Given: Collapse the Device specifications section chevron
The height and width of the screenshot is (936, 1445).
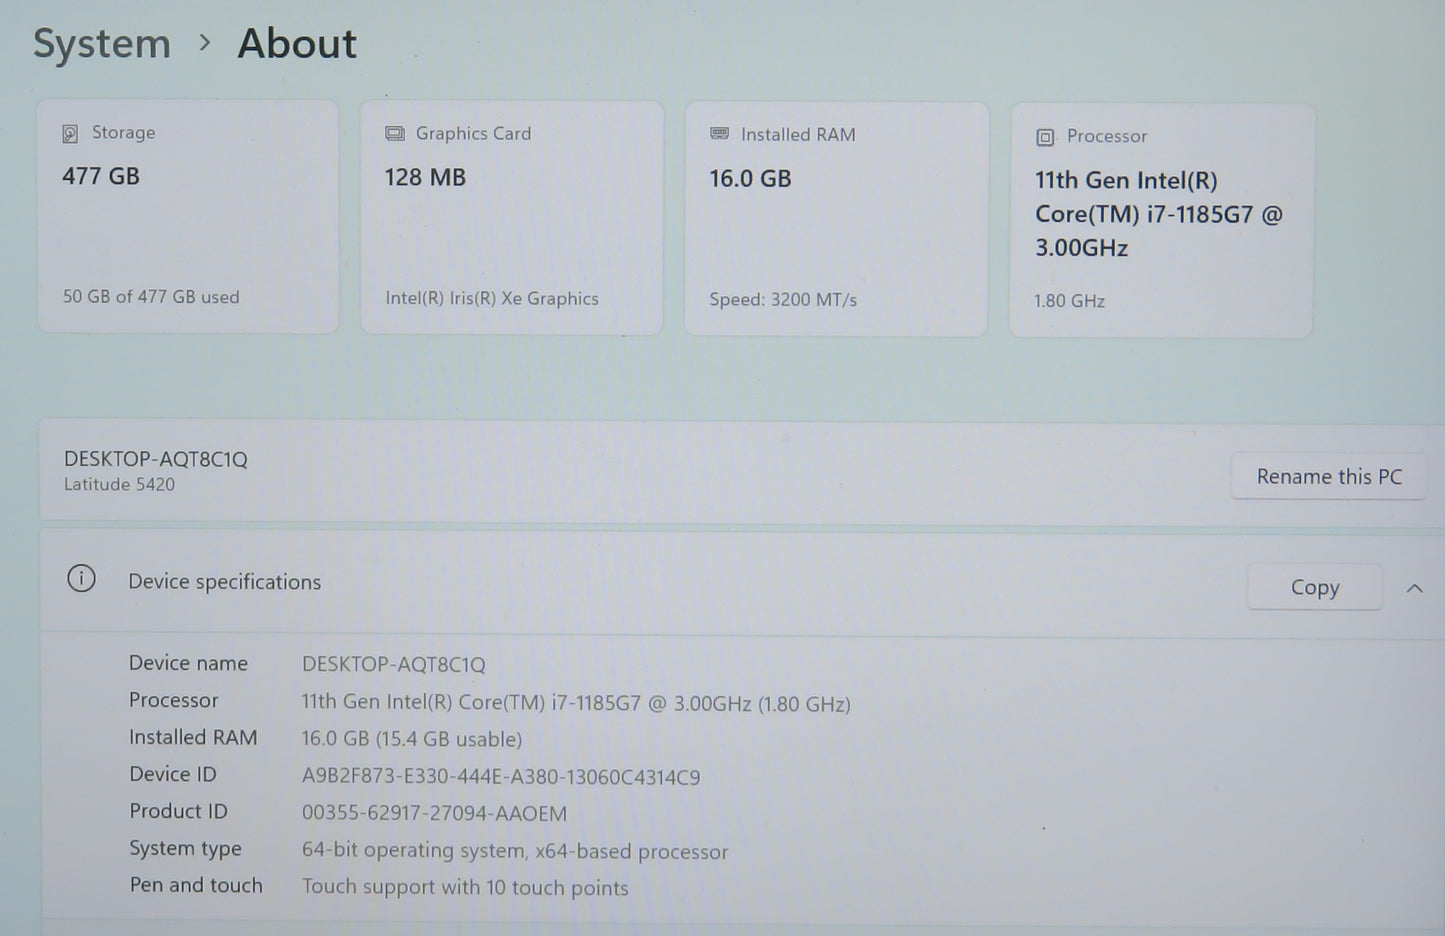Looking at the screenshot, I should (x=1414, y=588).
